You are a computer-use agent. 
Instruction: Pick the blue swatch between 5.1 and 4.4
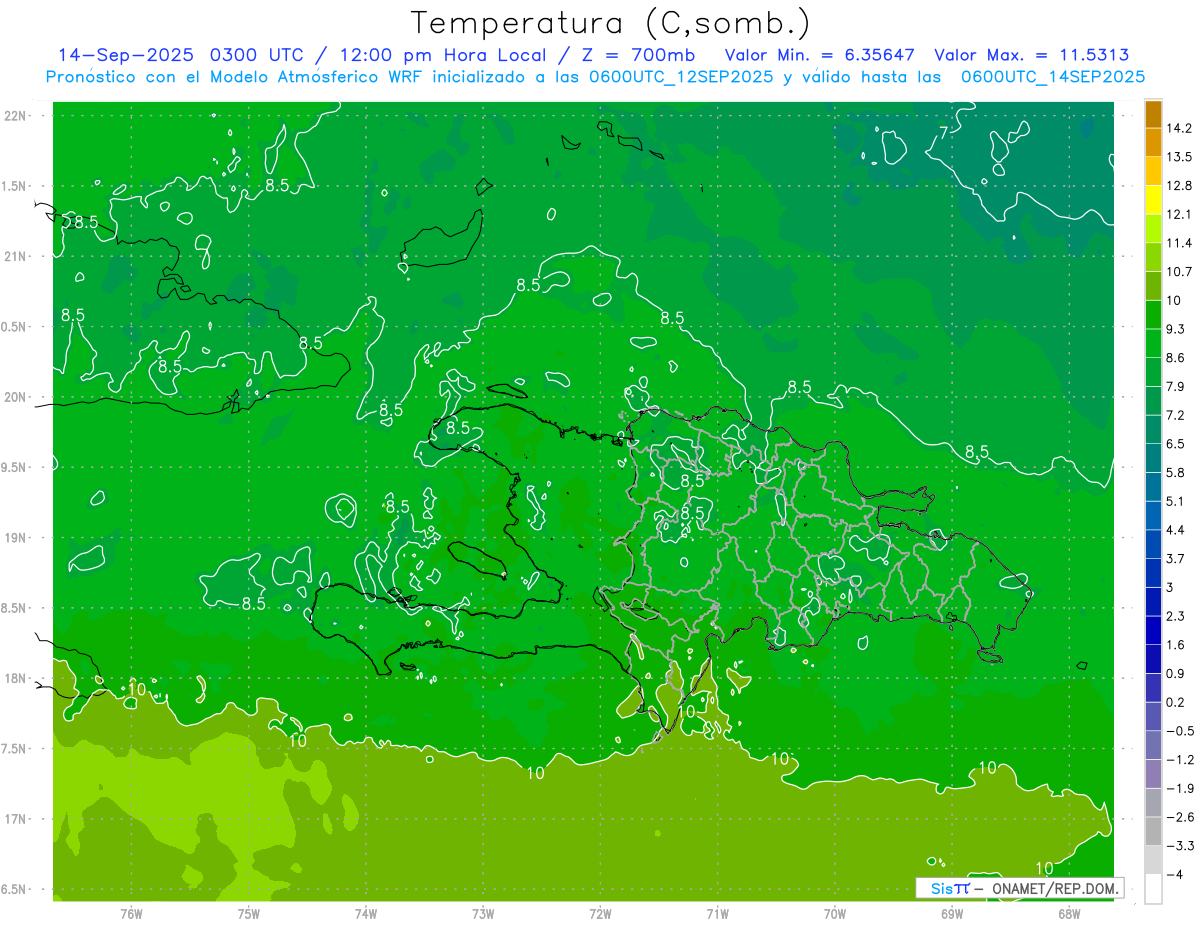pyautogui.click(x=1153, y=516)
